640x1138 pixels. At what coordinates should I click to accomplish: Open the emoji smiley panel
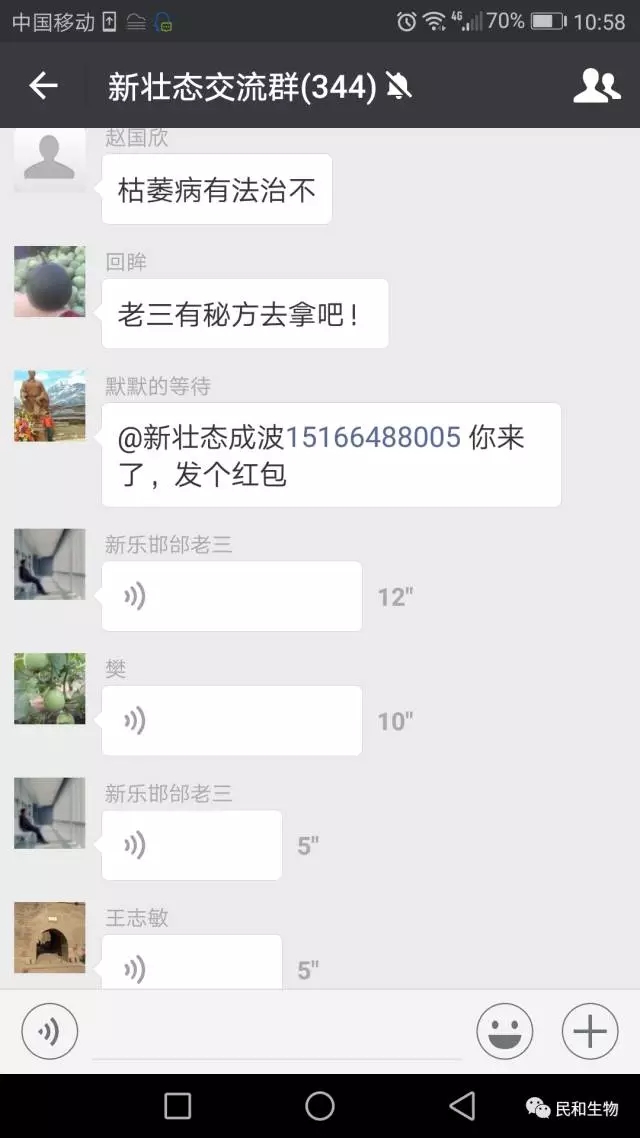[504, 1031]
